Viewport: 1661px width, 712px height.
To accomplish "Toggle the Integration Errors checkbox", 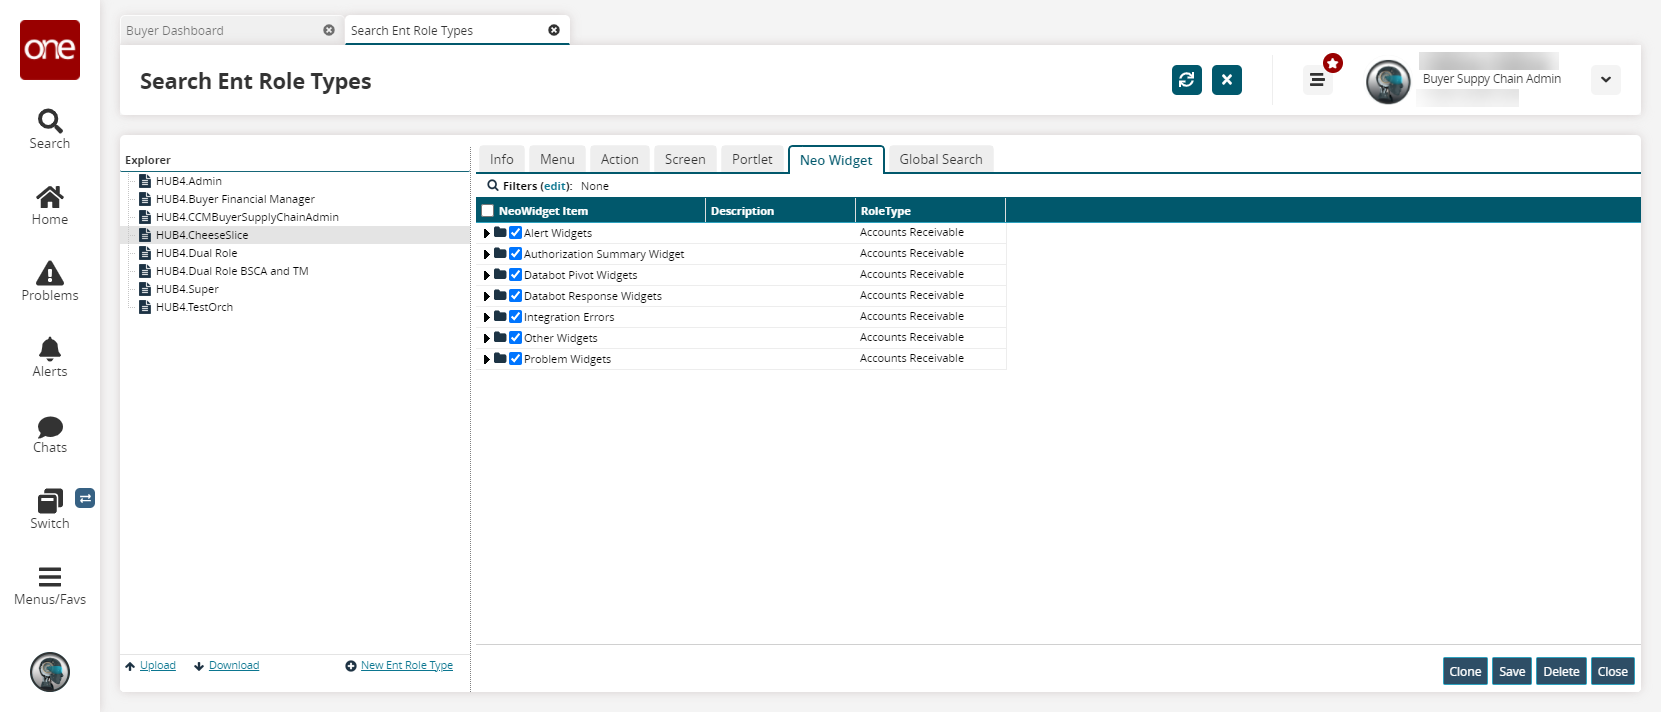I will (516, 317).
